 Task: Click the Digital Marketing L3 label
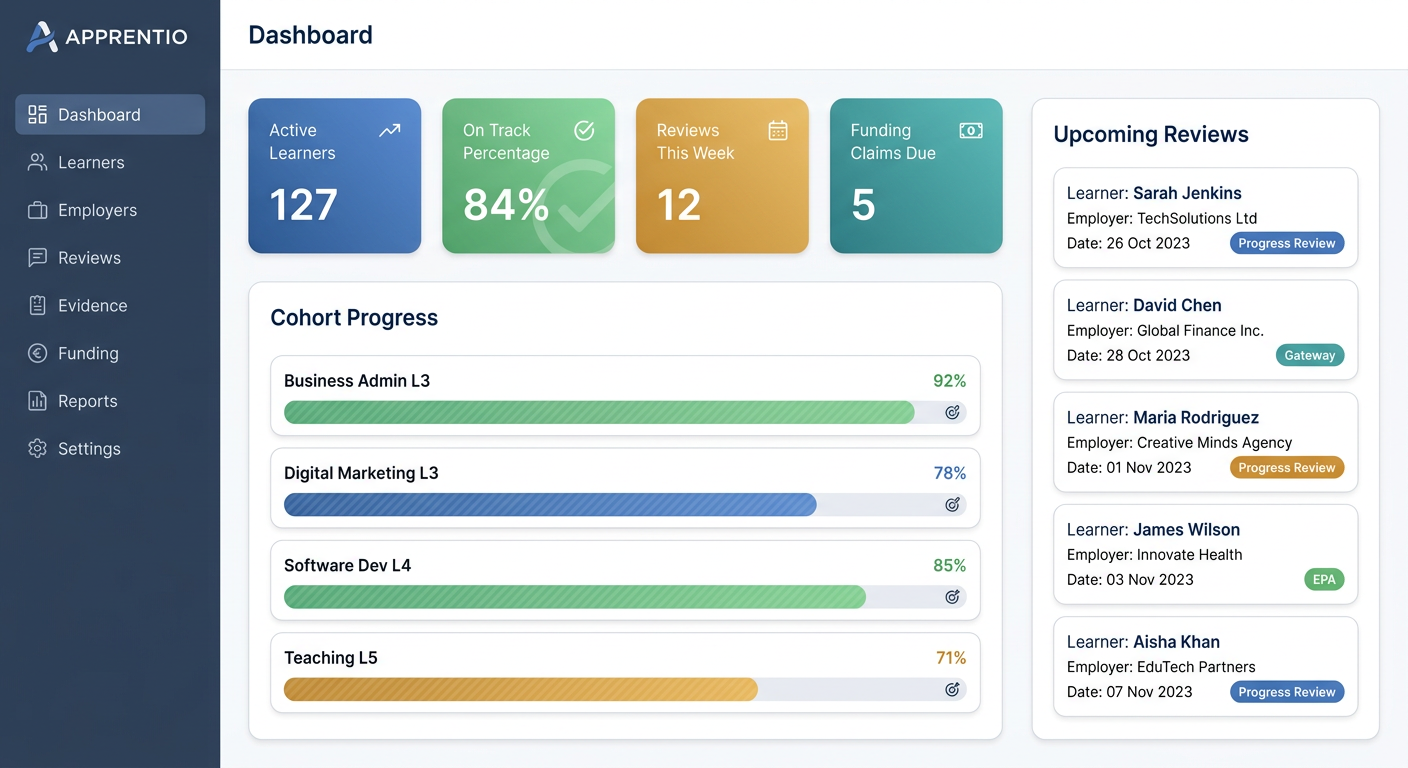tap(361, 473)
